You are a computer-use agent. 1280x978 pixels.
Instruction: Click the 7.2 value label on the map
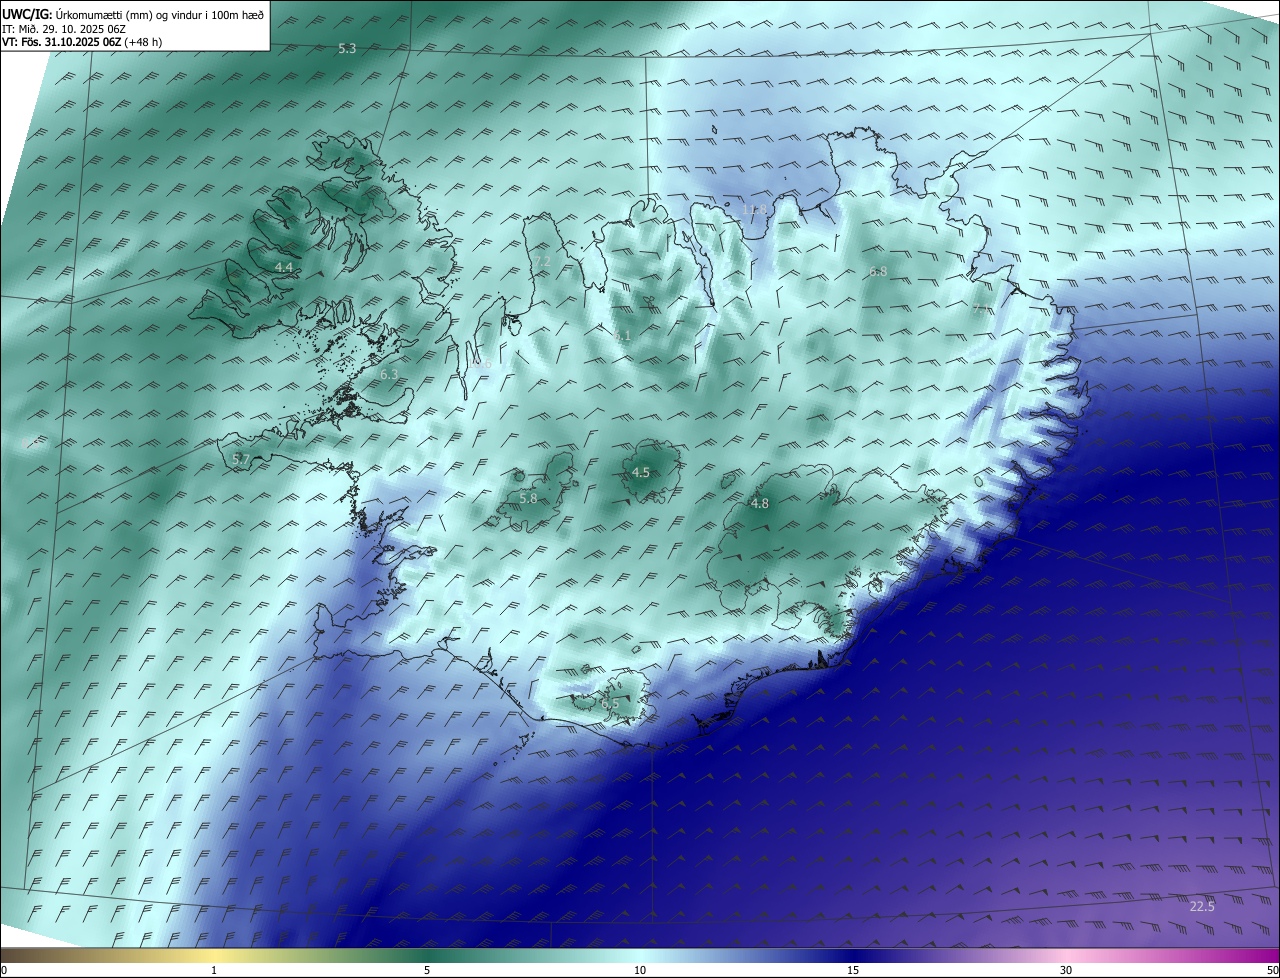coord(542,261)
